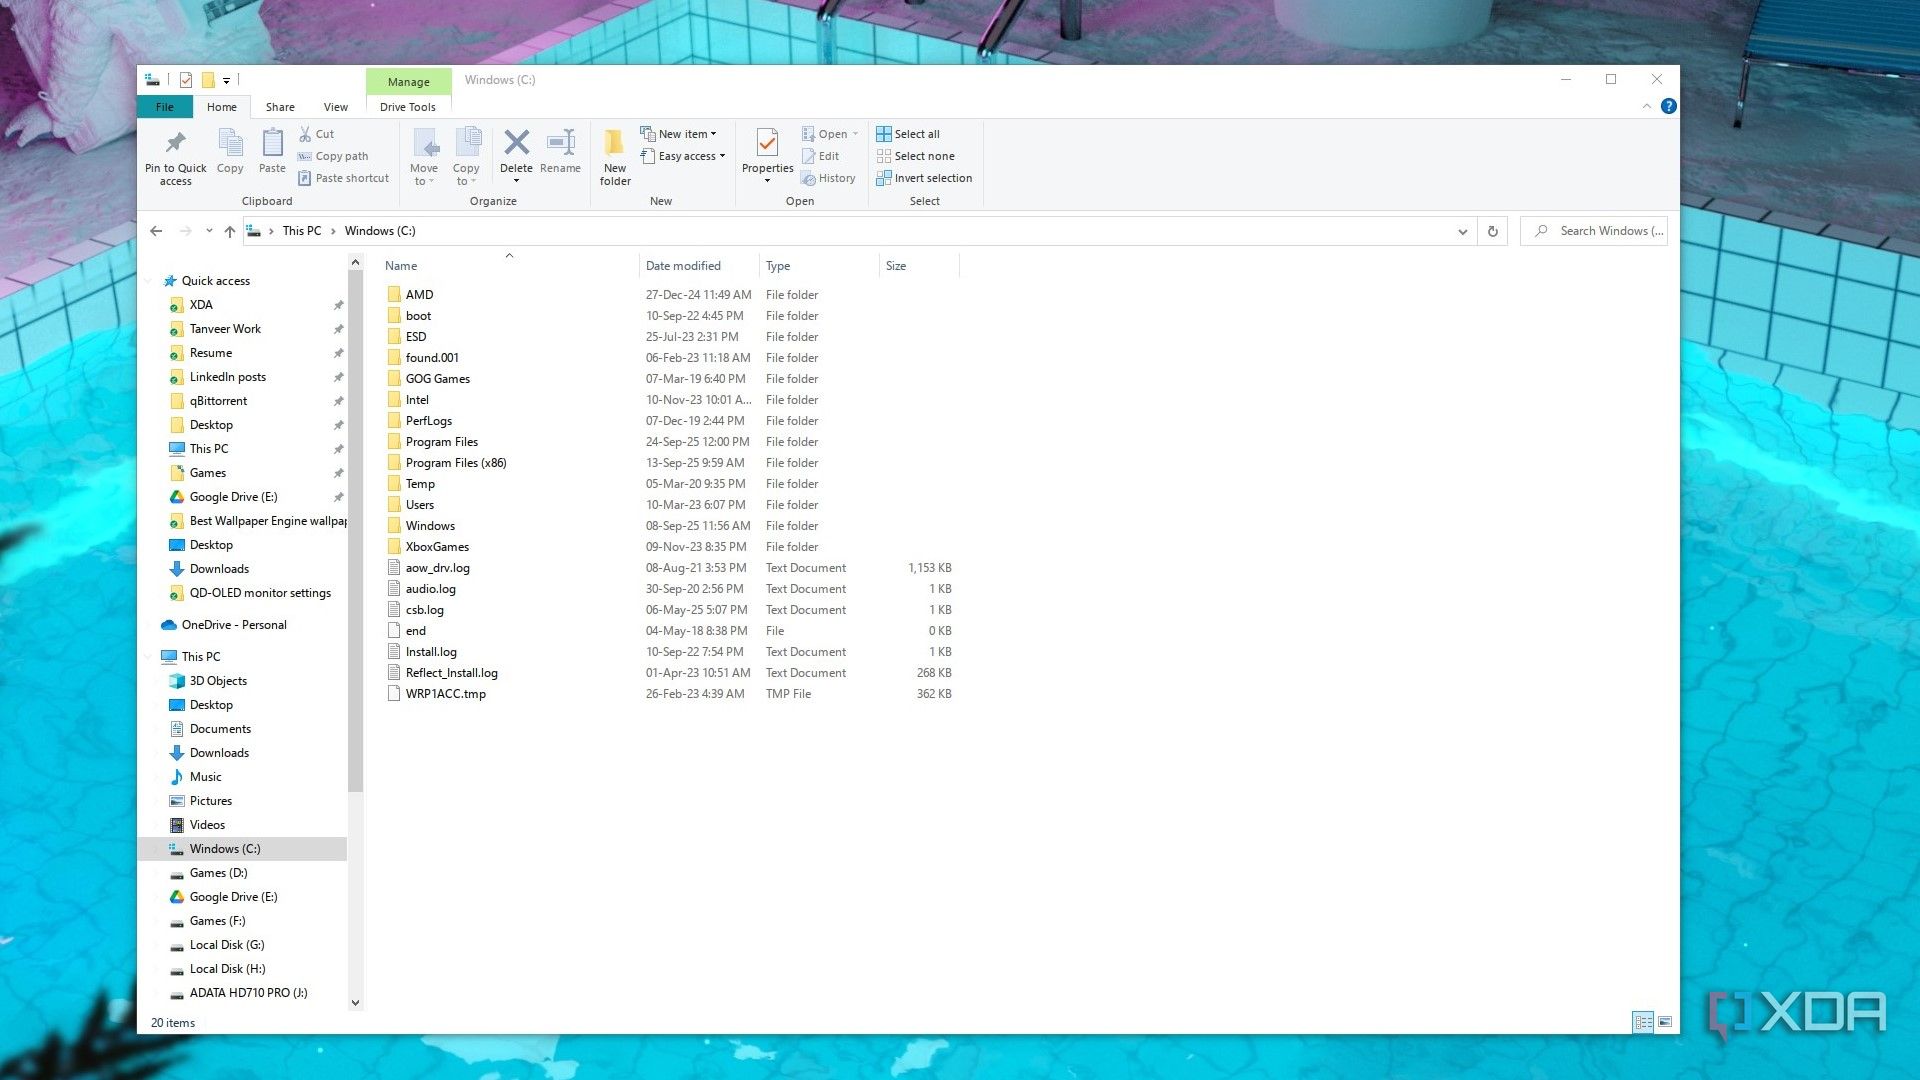Screen dimensions: 1920x1080
Task: Go up one folder level arrow
Action: click(x=230, y=231)
